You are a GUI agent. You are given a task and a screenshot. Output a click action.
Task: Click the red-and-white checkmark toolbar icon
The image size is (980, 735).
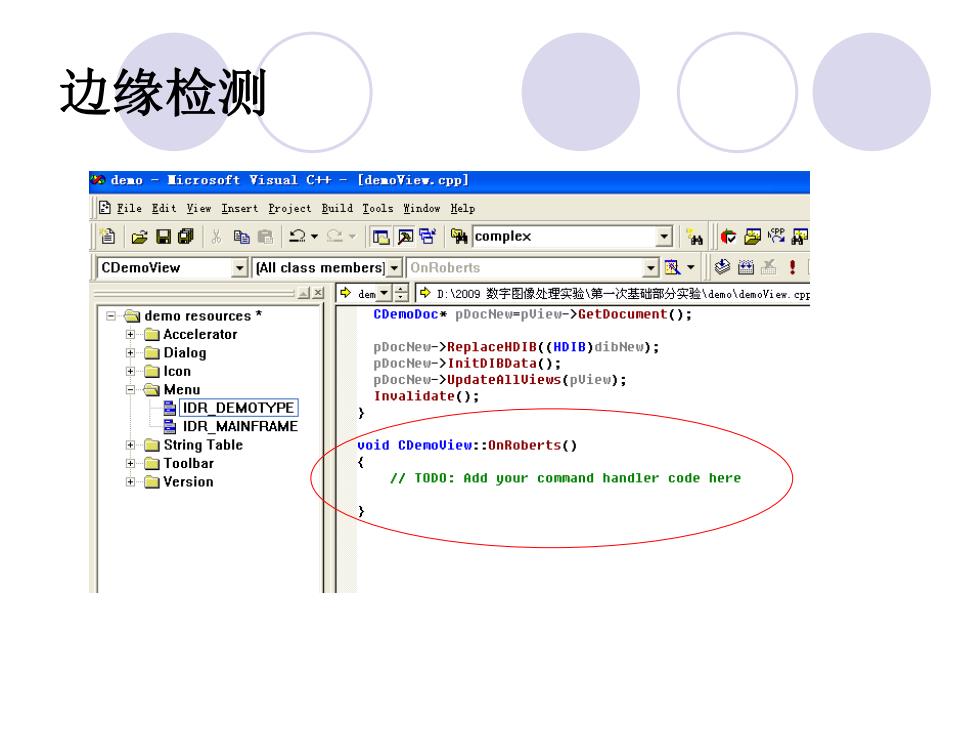(x=728, y=236)
